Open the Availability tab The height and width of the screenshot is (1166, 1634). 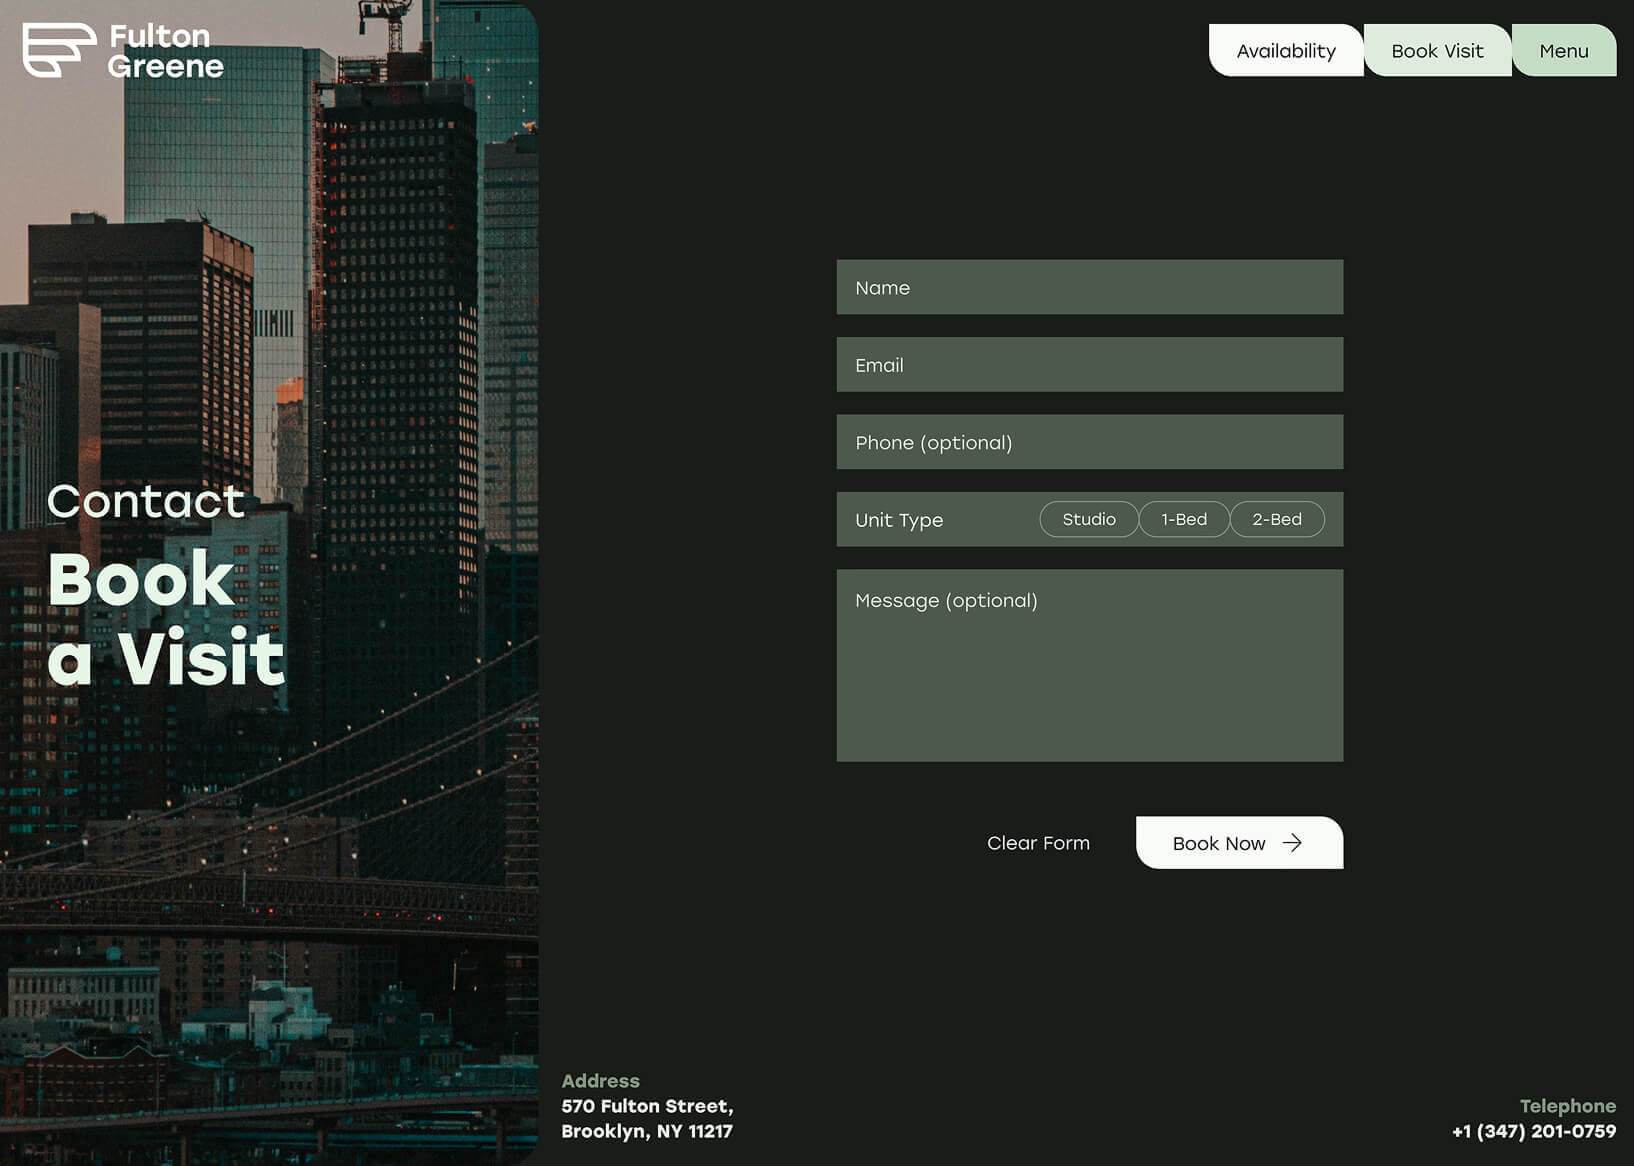[1285, 51]
